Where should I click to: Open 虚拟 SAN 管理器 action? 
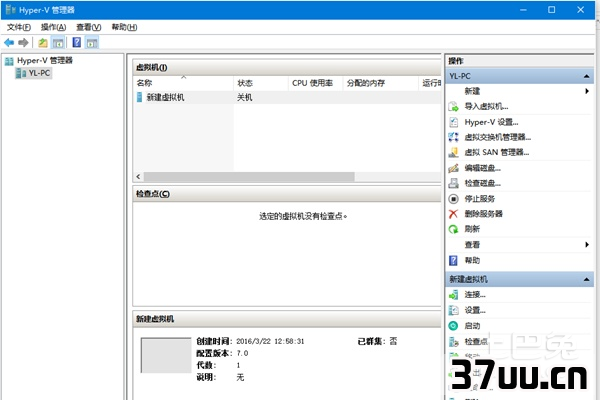[x=497, y=152]
